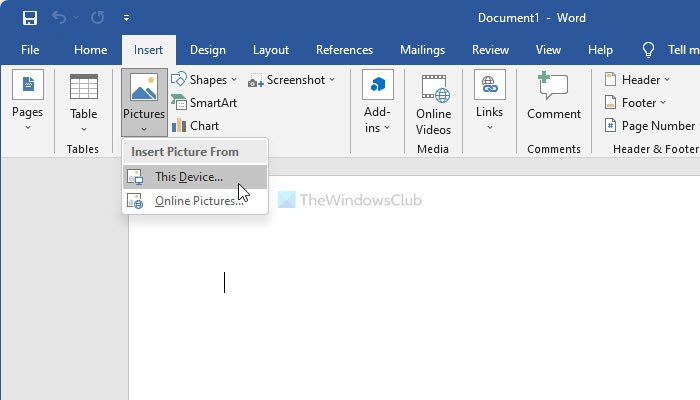Screen dimensions: 700x400
Task: Click the Table grid icon
Action: [x=83, y=87]
